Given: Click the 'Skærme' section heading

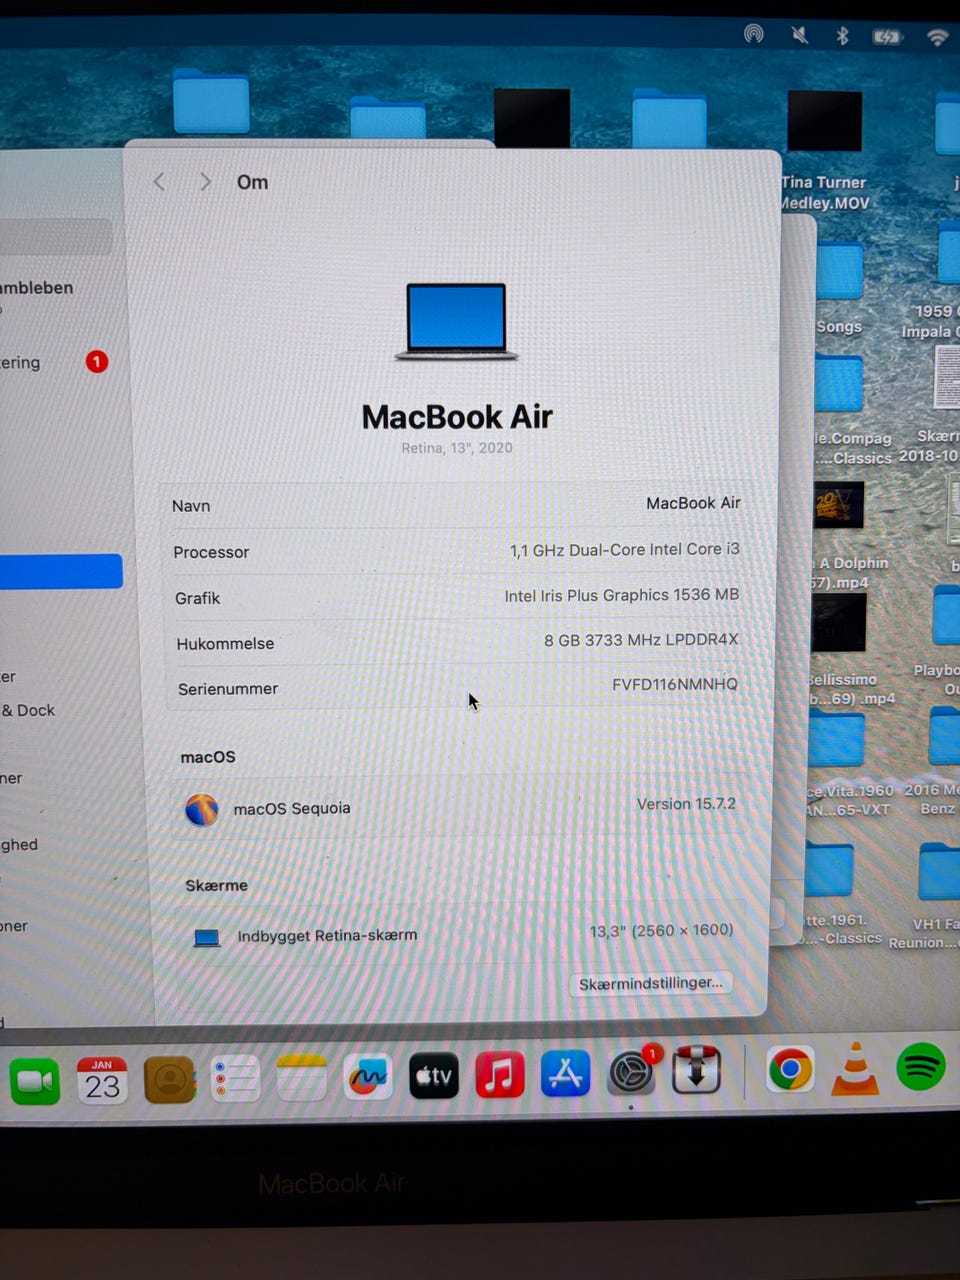Looking at the screenshot, I should click(x=216, y=885).
